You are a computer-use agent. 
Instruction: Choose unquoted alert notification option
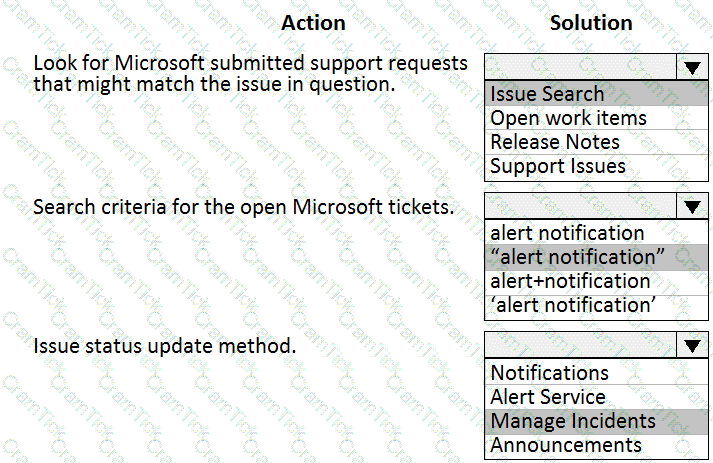pos(596,233)
